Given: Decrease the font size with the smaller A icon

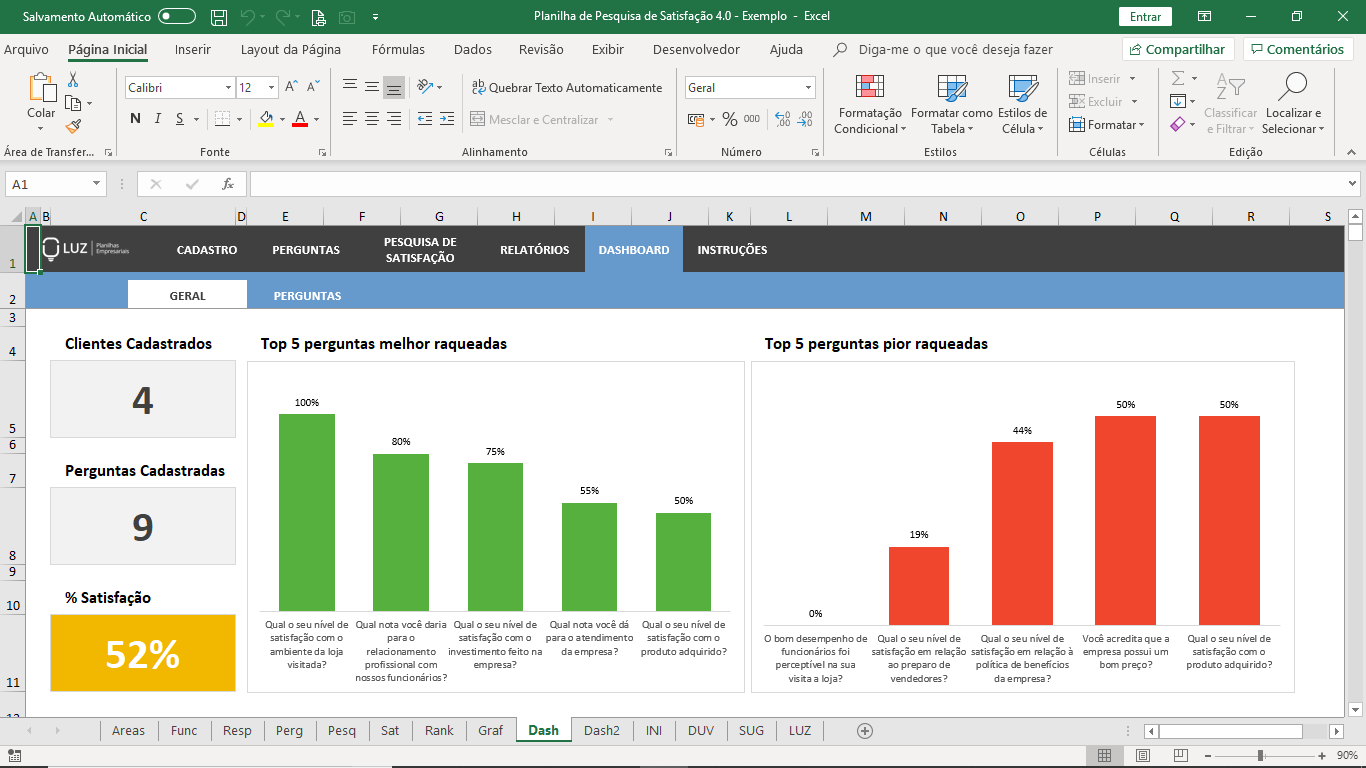Looking at the screenshot, I should click(x=313, y=88).
